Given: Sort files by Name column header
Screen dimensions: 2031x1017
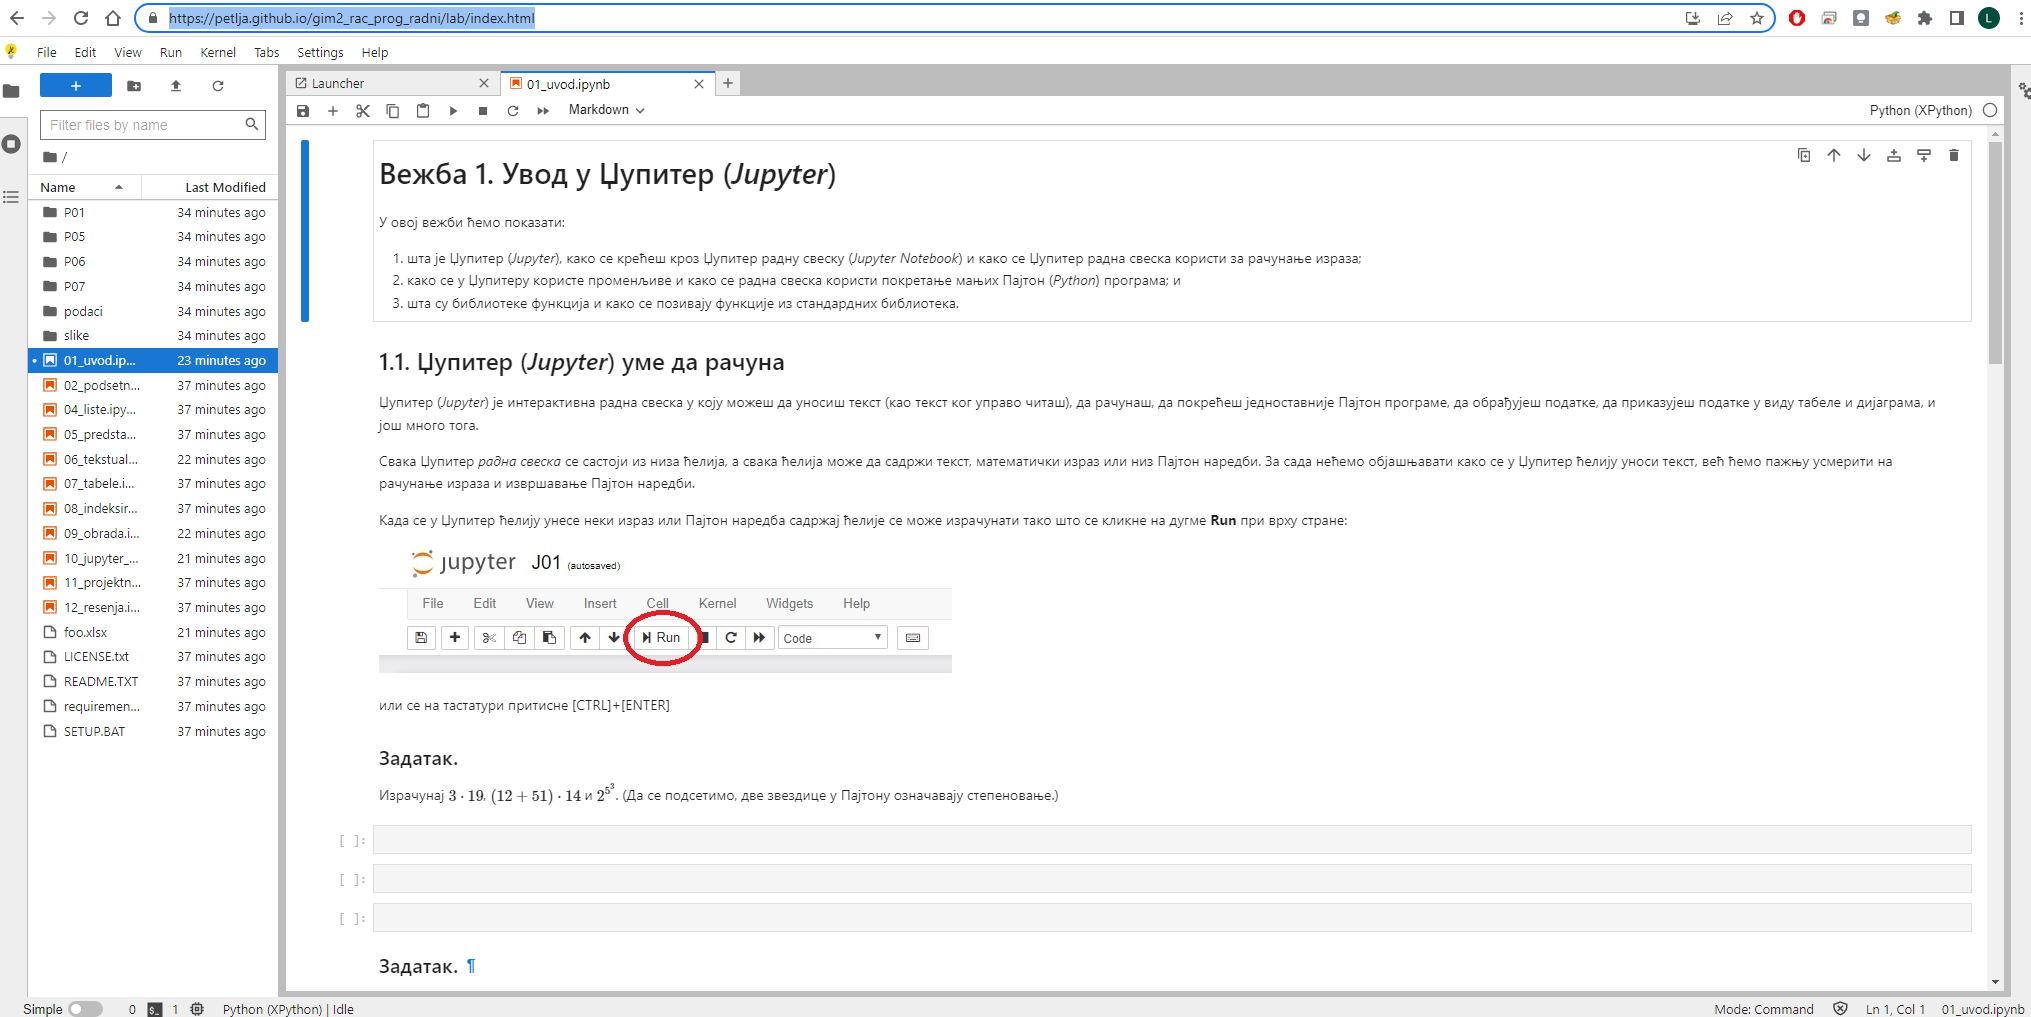Looking at the screenshot, I should tap(58, 187).
